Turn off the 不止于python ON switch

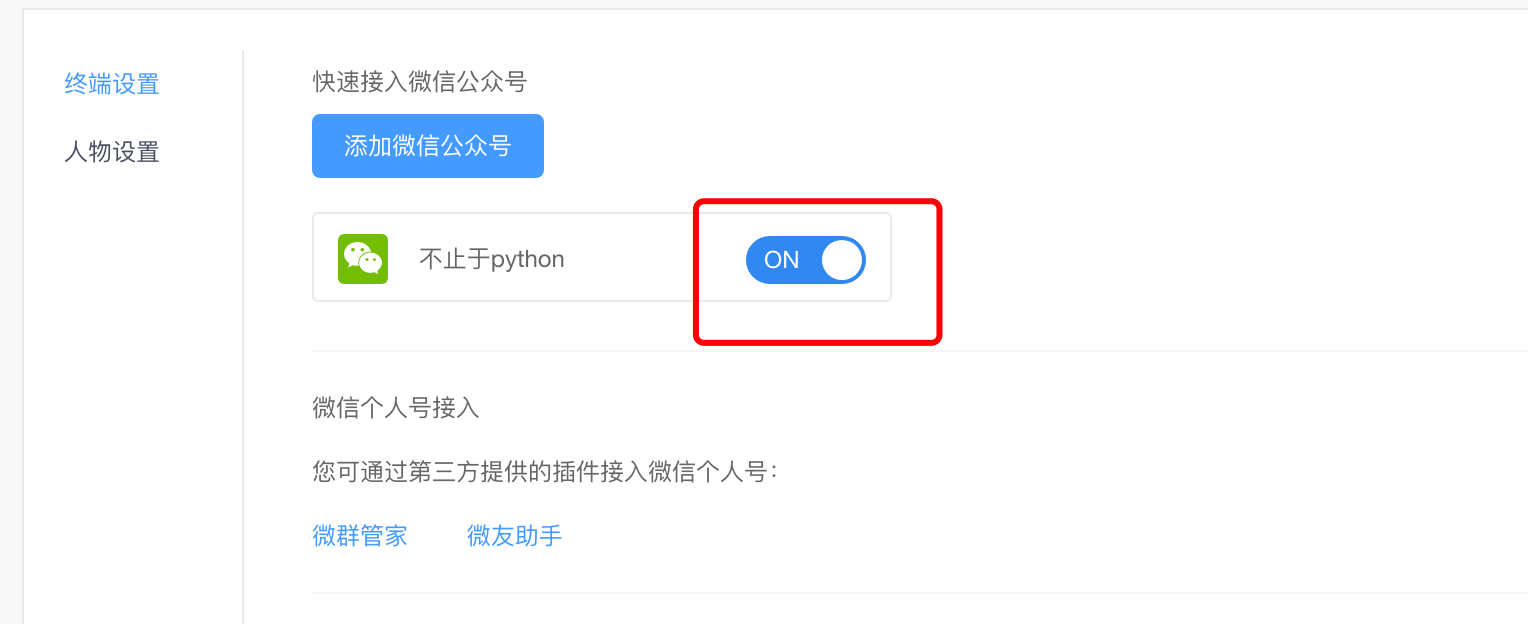coord(805,260)
